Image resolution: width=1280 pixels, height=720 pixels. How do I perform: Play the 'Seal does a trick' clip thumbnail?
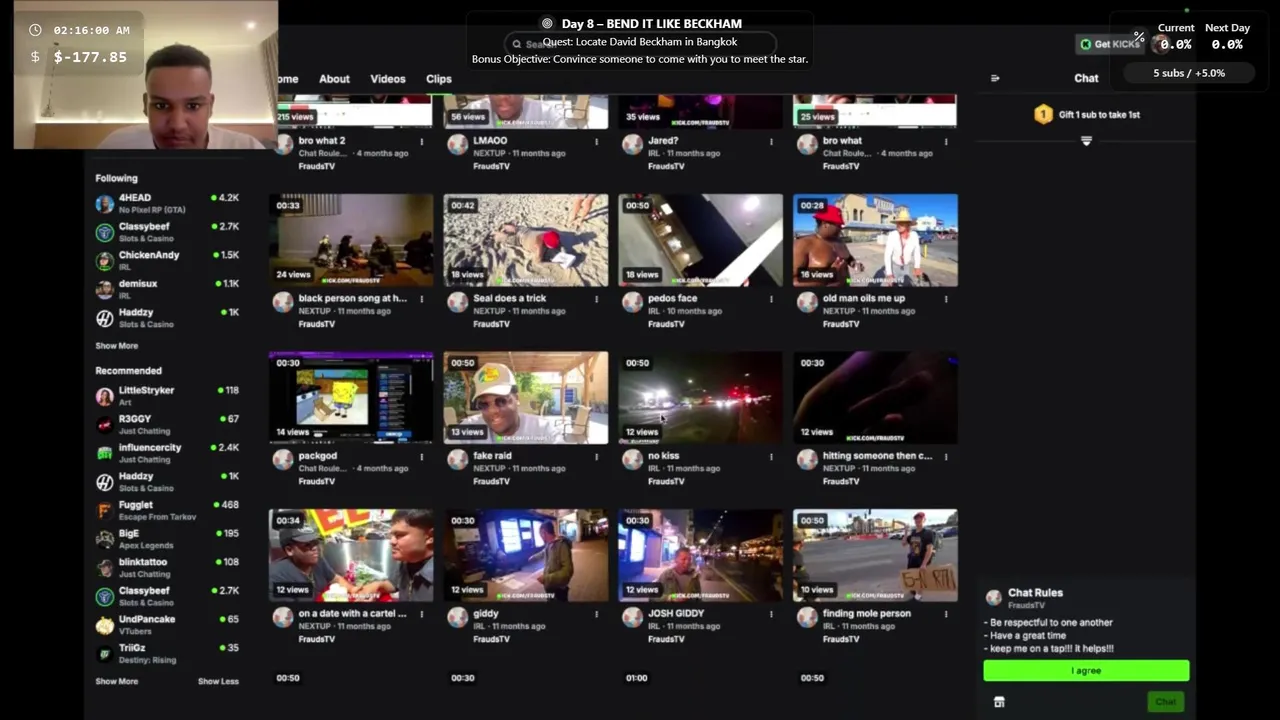pyautogui.click(x=526, y=240)
